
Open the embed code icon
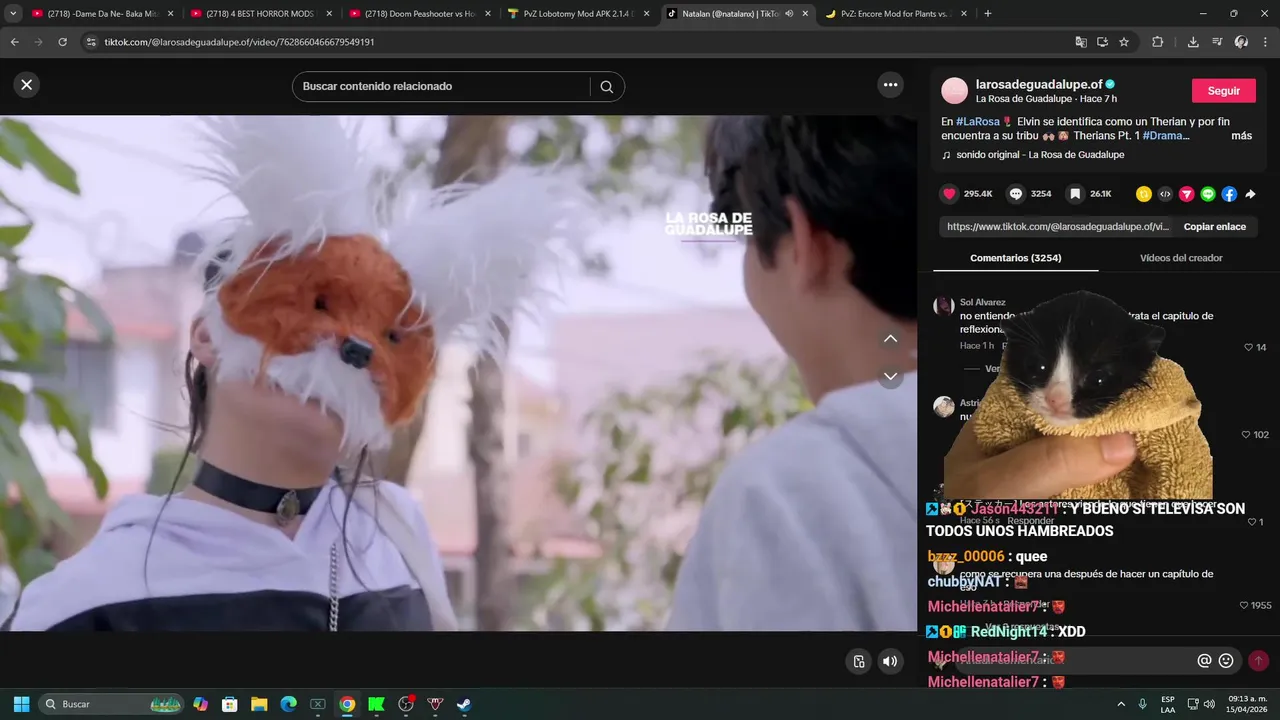[x=1165, y=194]
